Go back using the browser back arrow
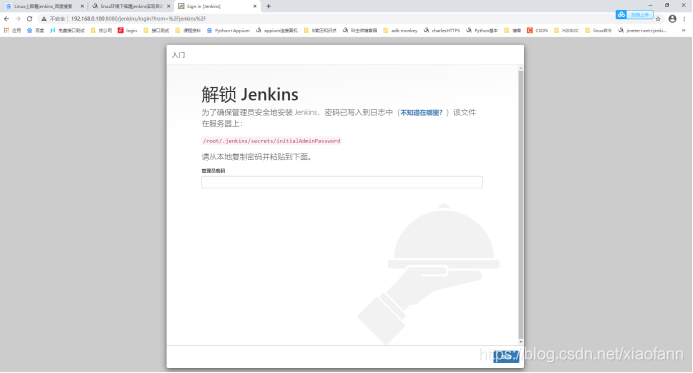 pos(6,19)
